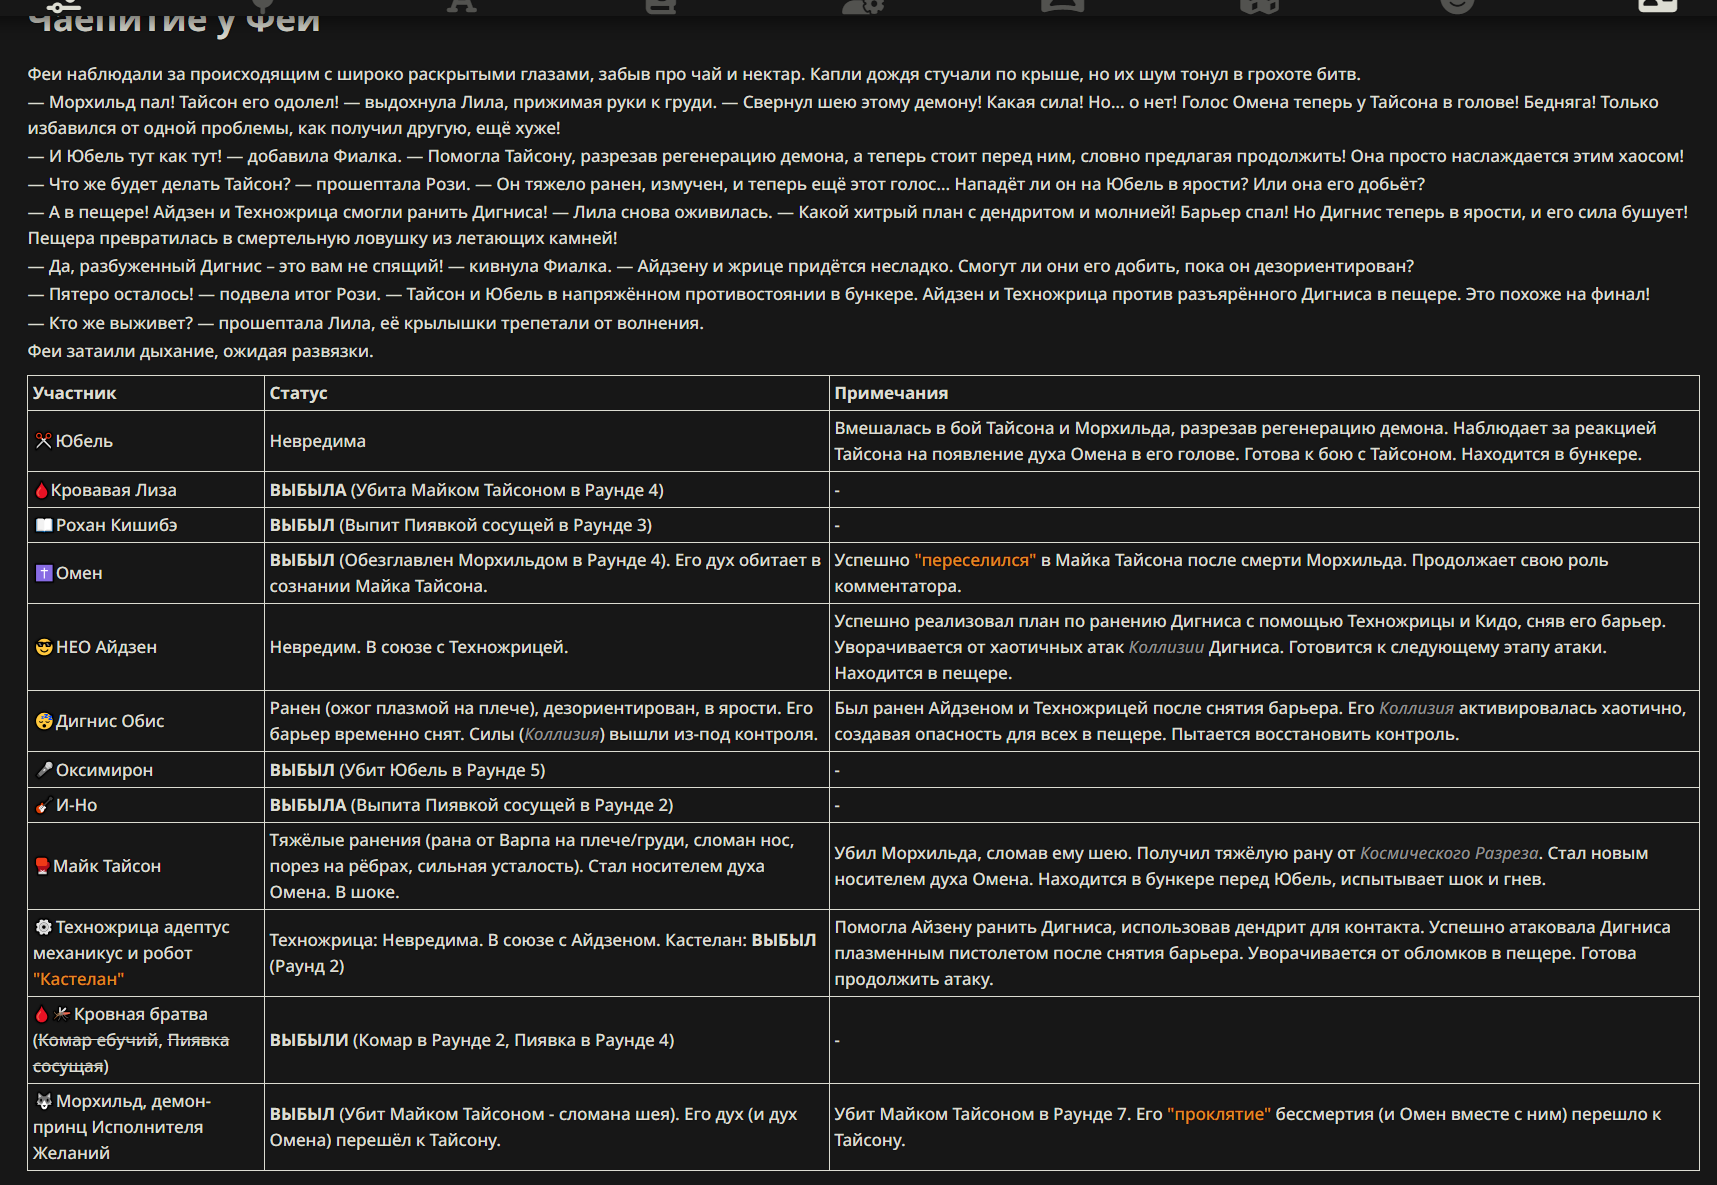The image size is (1717, 1185).
Task: Click the sleepy face emoji beside Дигнис Обис
Action: [x=44, y=721]
